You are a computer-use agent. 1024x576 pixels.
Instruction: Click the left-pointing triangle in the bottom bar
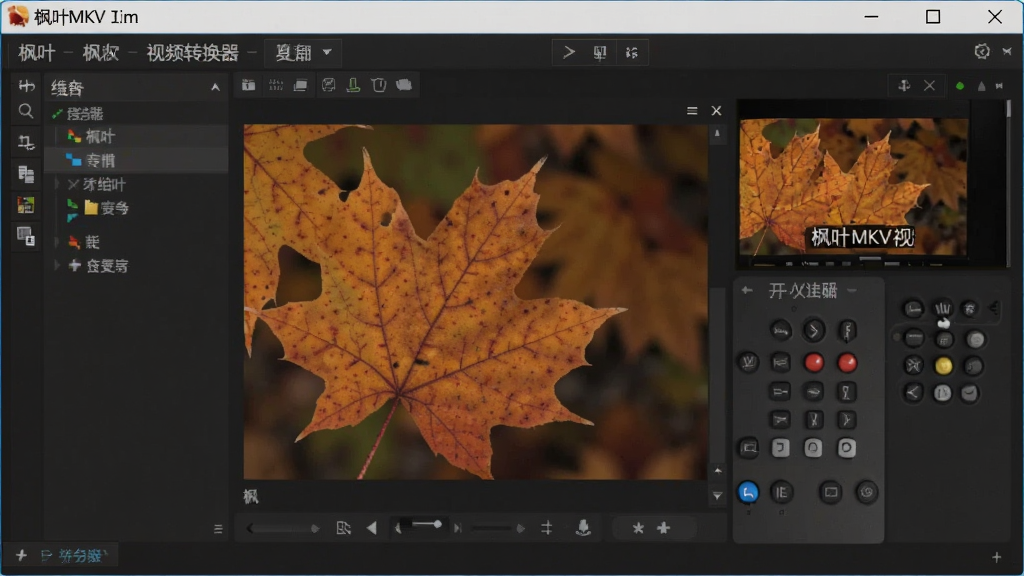[372, 528]
